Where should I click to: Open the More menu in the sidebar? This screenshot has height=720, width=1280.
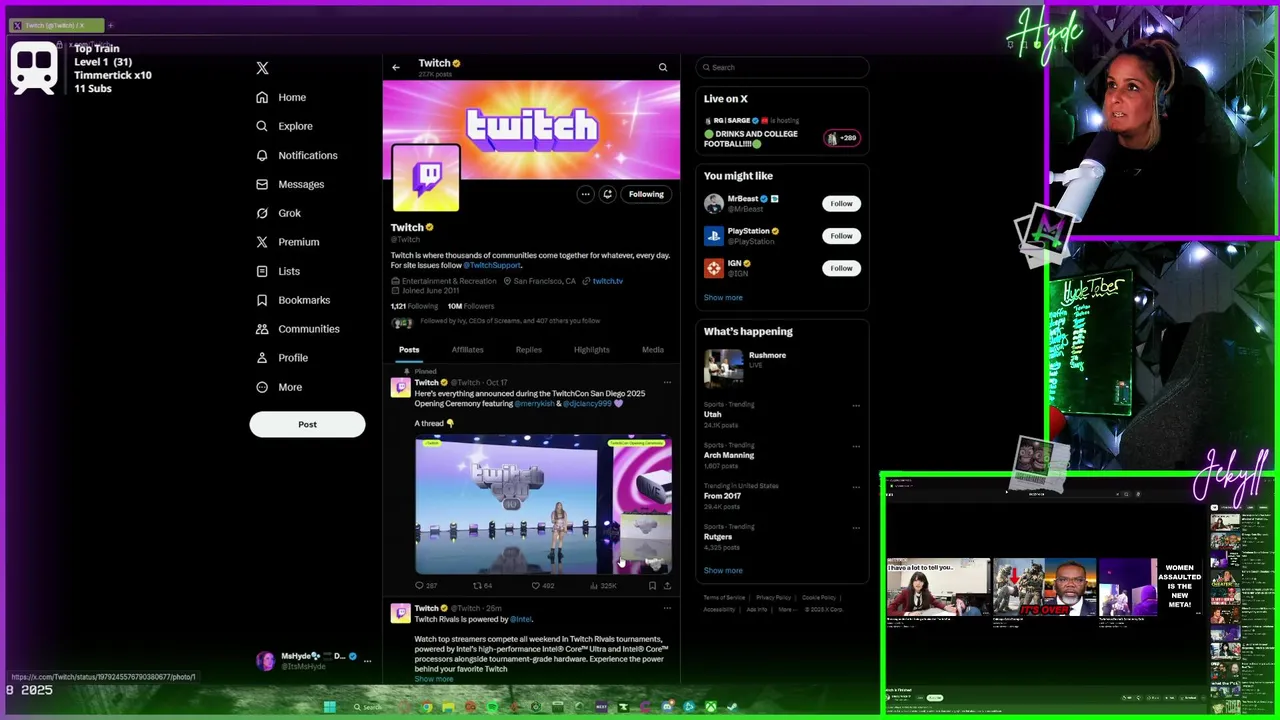(x=279, y=387)
